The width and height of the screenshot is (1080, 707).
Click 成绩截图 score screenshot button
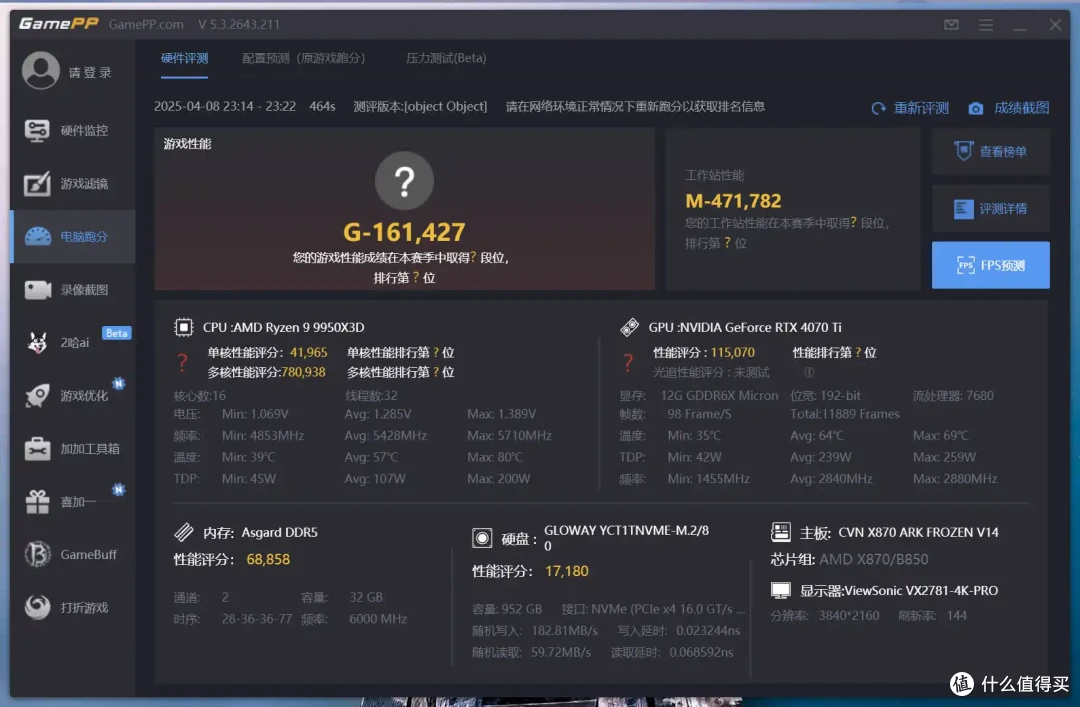click(x=1009, y=108)
